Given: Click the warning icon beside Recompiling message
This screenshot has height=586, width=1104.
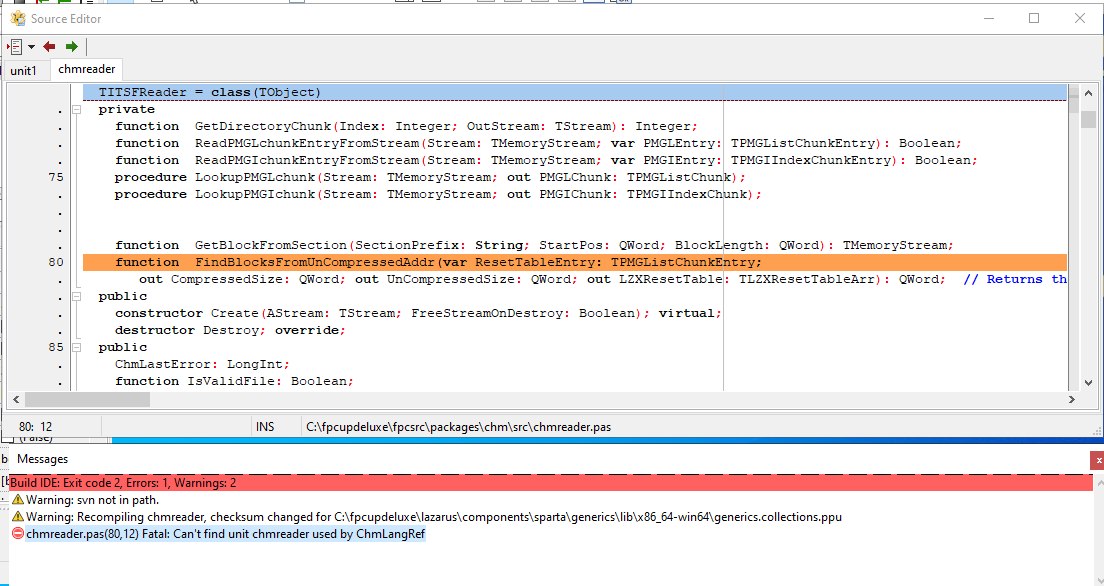Looking at the screenshot, I should (18, 517).
